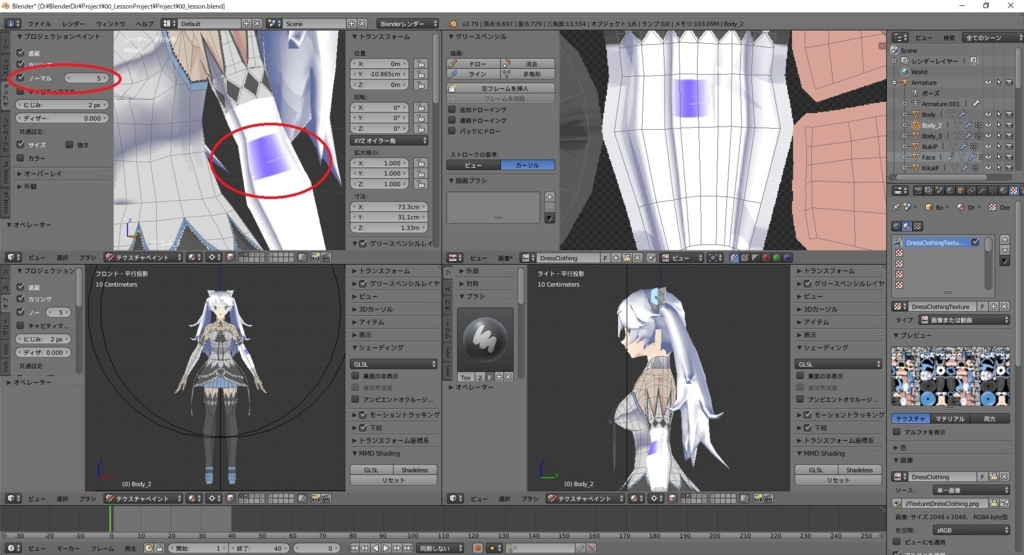Open the レンダー menu

(74, 24)
